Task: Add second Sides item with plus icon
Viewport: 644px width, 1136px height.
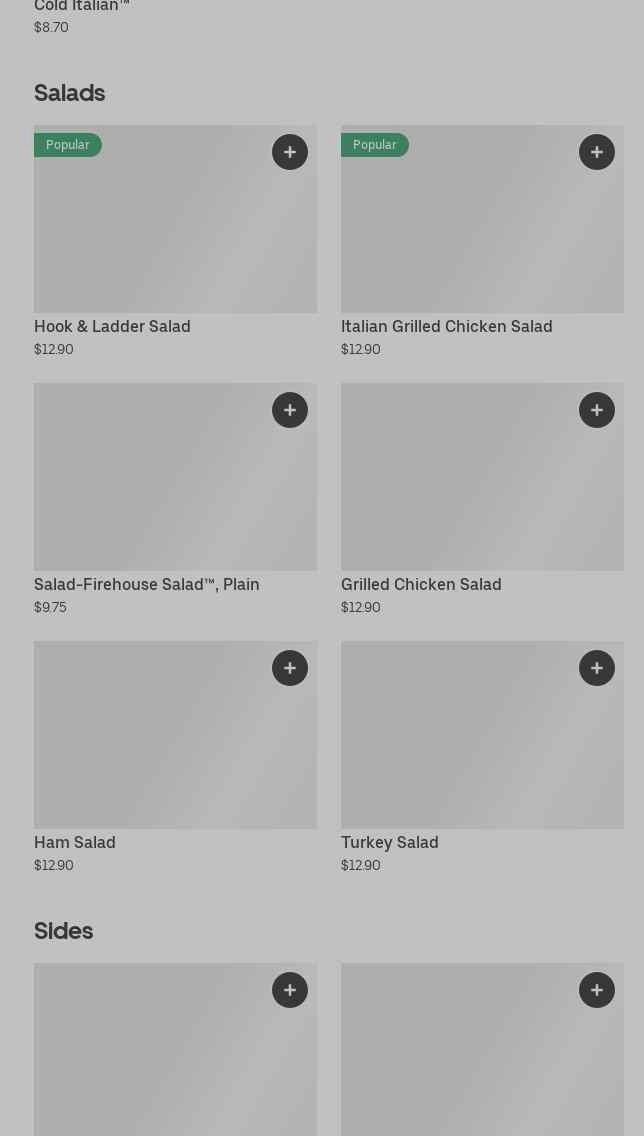Action: [x=597, y=990]
